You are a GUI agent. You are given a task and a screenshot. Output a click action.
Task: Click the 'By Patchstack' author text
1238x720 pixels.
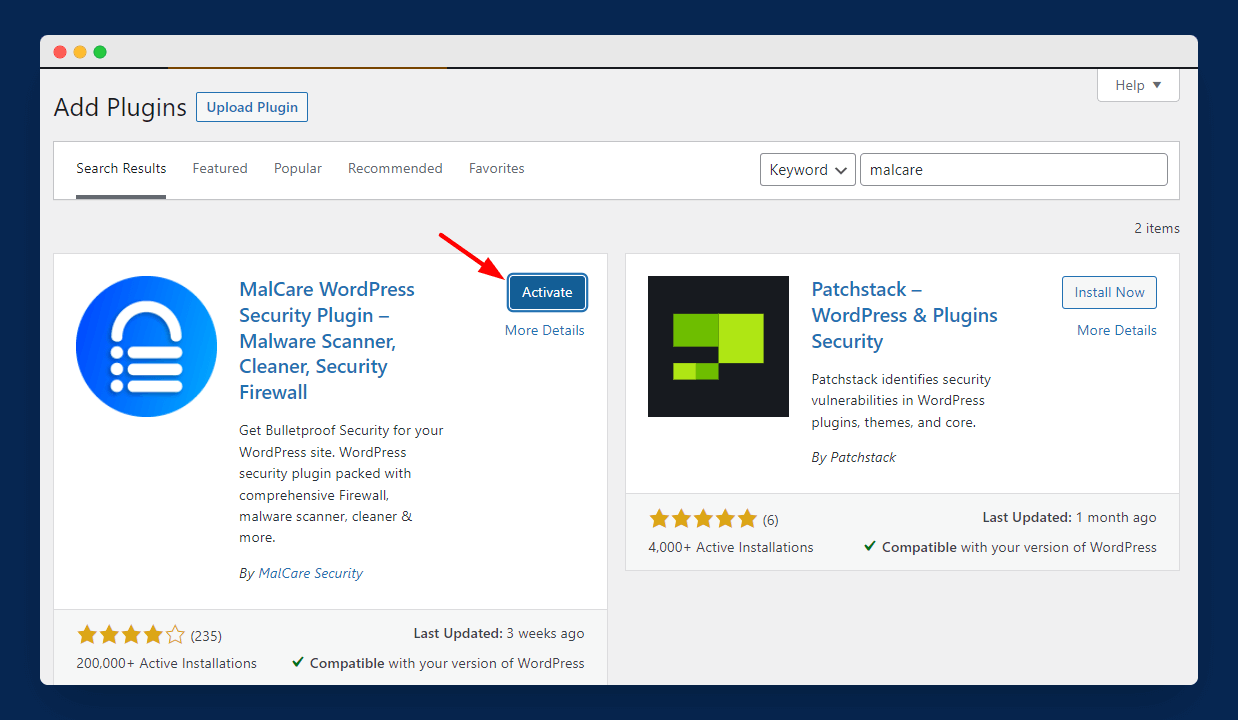pos(854,457)
